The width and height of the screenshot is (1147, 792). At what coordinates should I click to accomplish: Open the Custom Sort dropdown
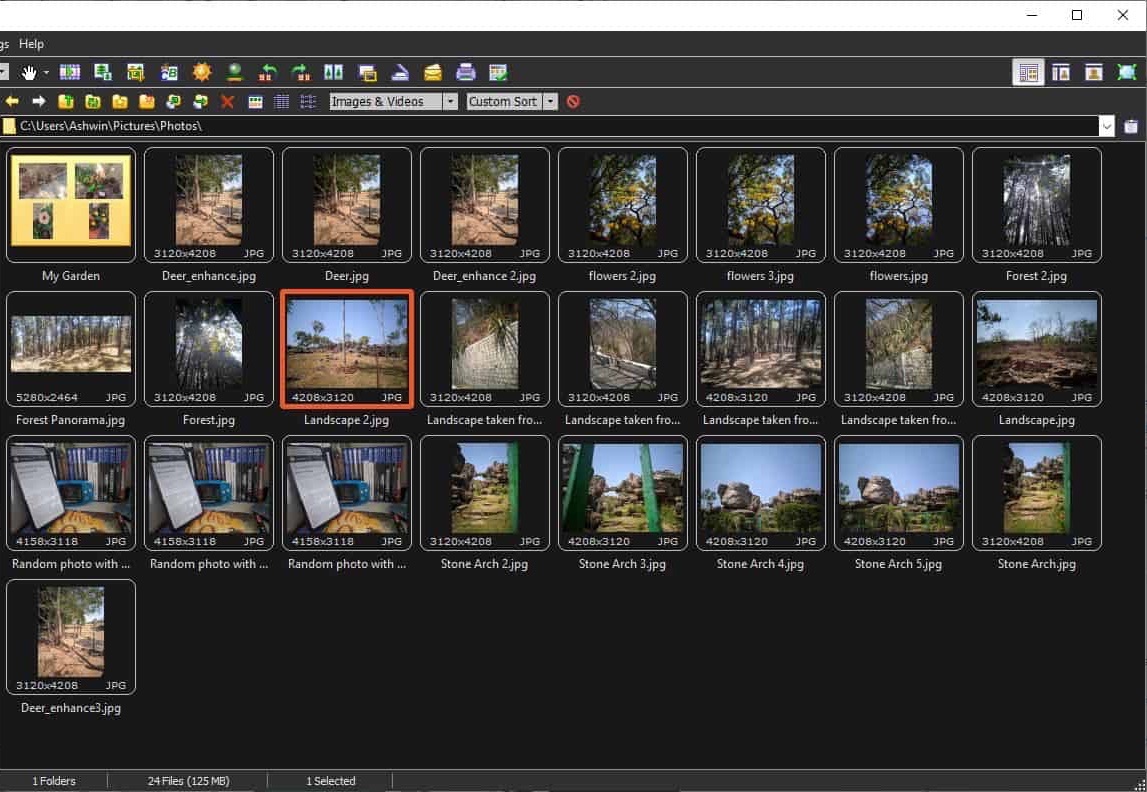tap(549, 101)
